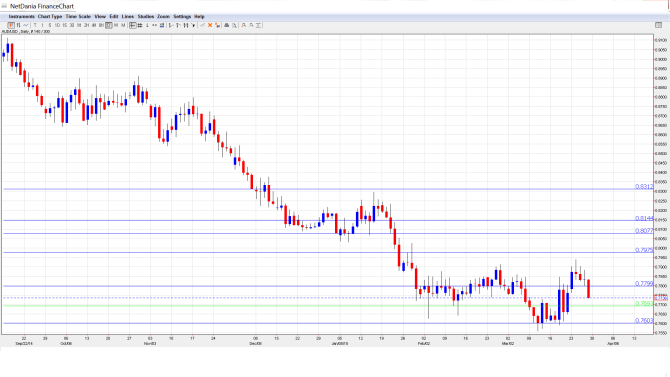Image resolution: width=670 pixels, height=377 pixels.
Task: Click the single-line style icon after grid
Action: (147, 25)
